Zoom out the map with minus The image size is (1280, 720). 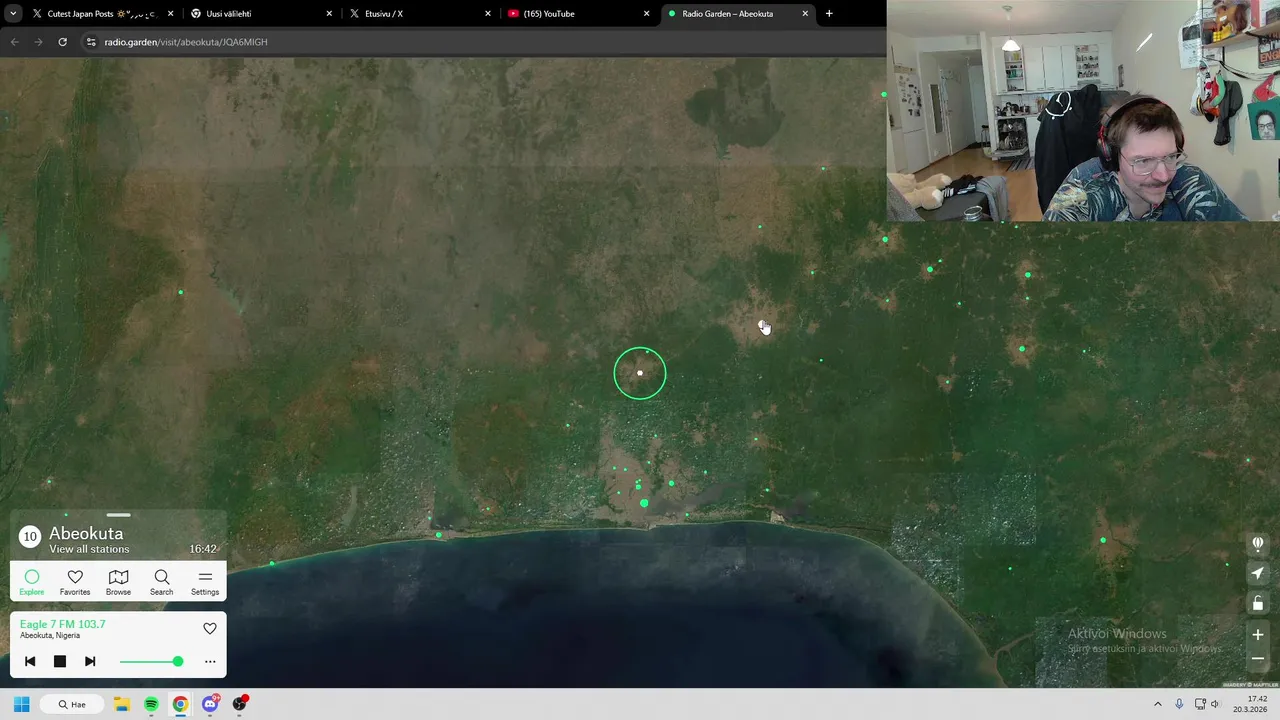(1258, 658)
